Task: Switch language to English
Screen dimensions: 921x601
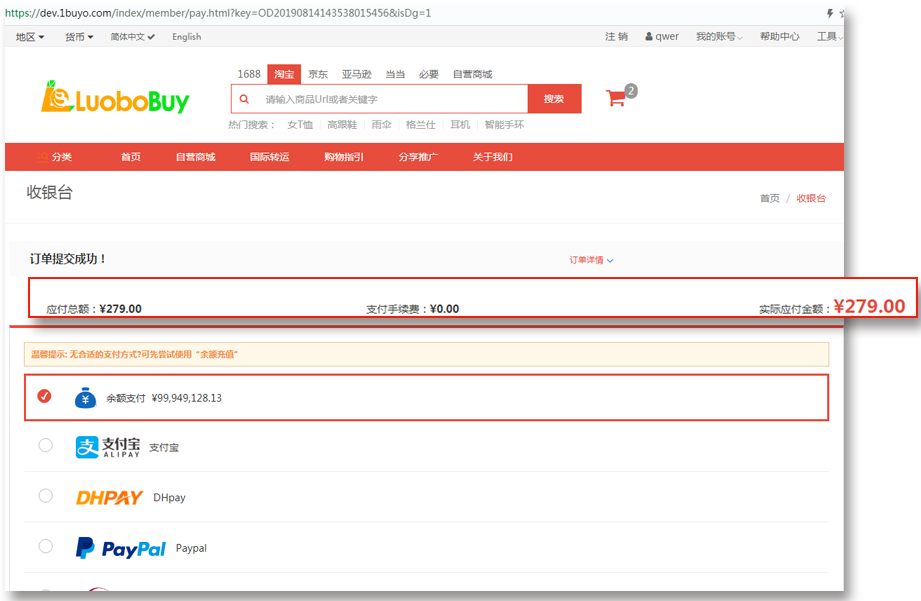Action: 187,37
